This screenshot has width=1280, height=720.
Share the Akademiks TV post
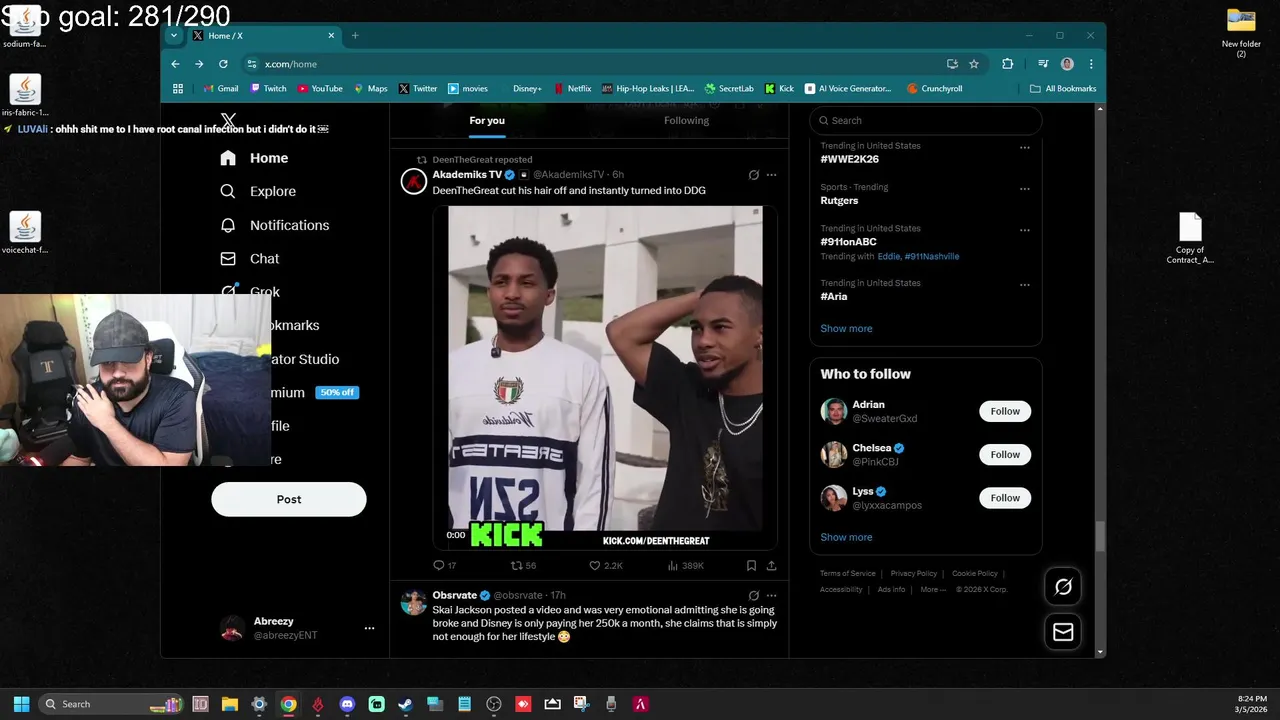tap(771, 565)
